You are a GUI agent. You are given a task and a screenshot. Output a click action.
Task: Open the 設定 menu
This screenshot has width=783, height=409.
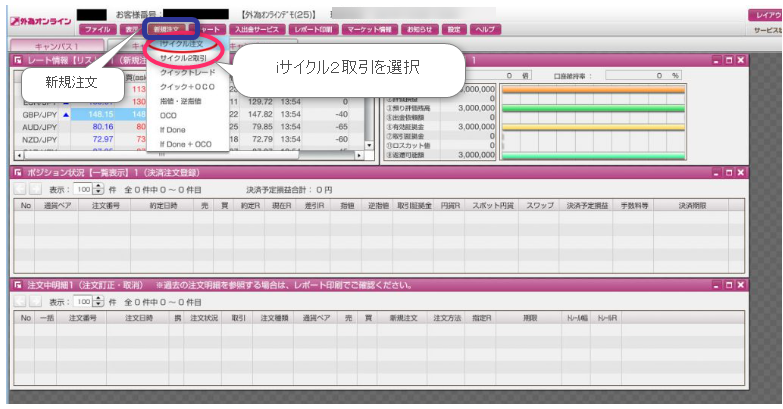pyautogui.click(x=454, y=30)
